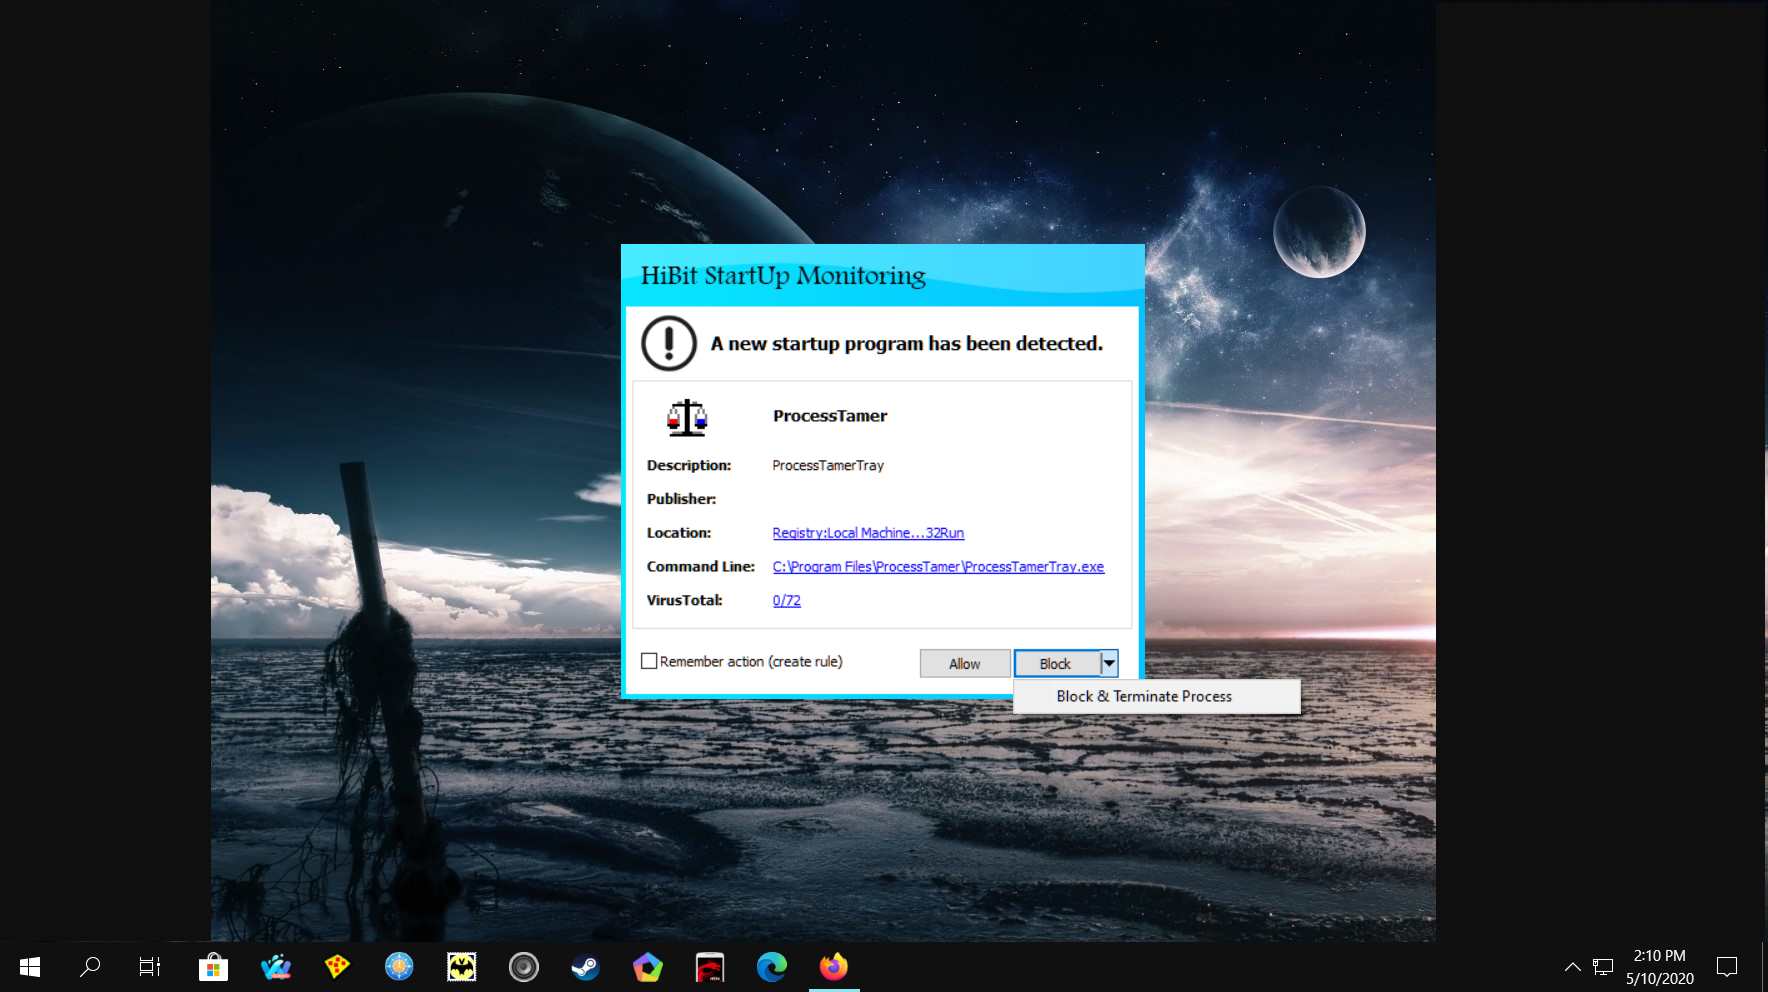This screenshot has height=992, width=1768.
Task: Click the ProcessTamer scales icon in the dialog
Action: (687, 418)
